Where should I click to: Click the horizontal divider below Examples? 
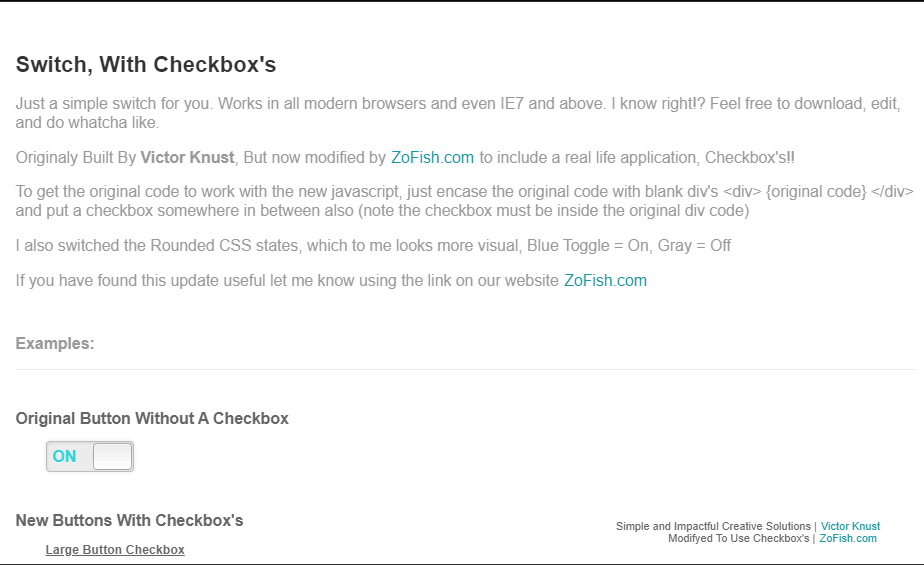(x=466, y=369)
